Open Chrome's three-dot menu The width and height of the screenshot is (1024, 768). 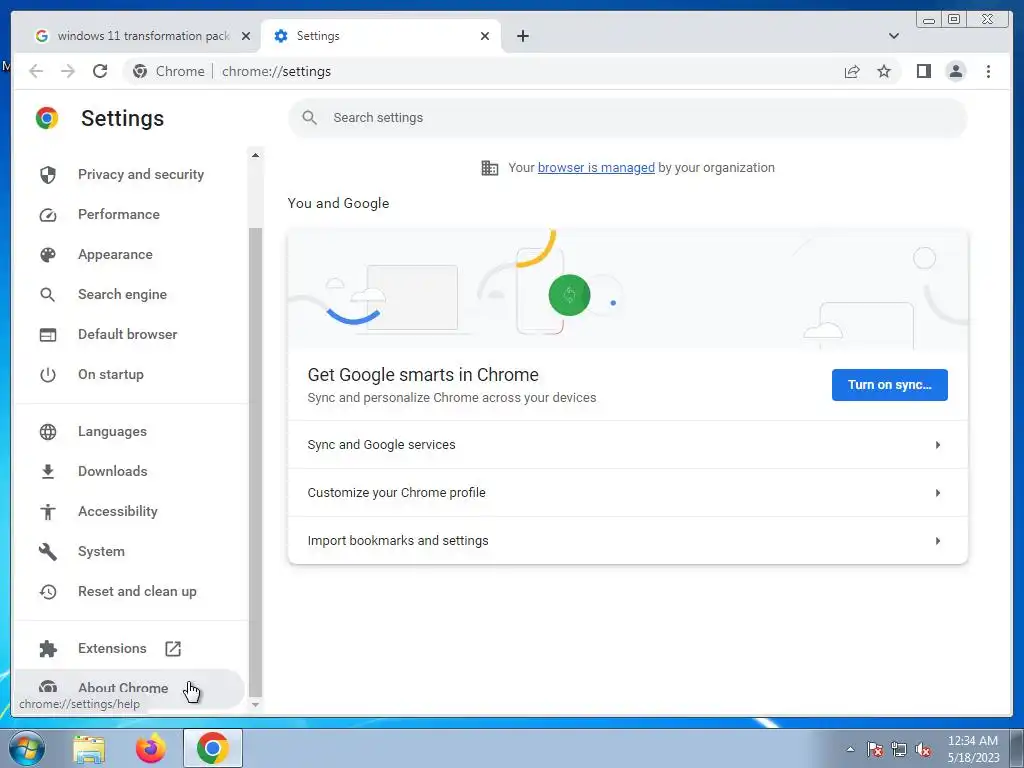pyautogui.click(x=988, y=71)
